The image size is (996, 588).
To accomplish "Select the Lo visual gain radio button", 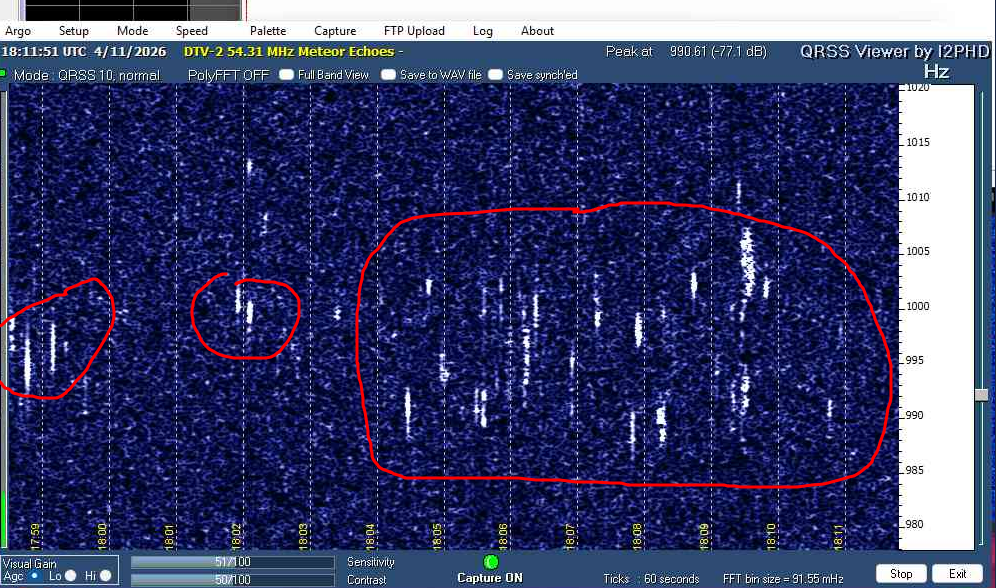I will tap(71, 575).
